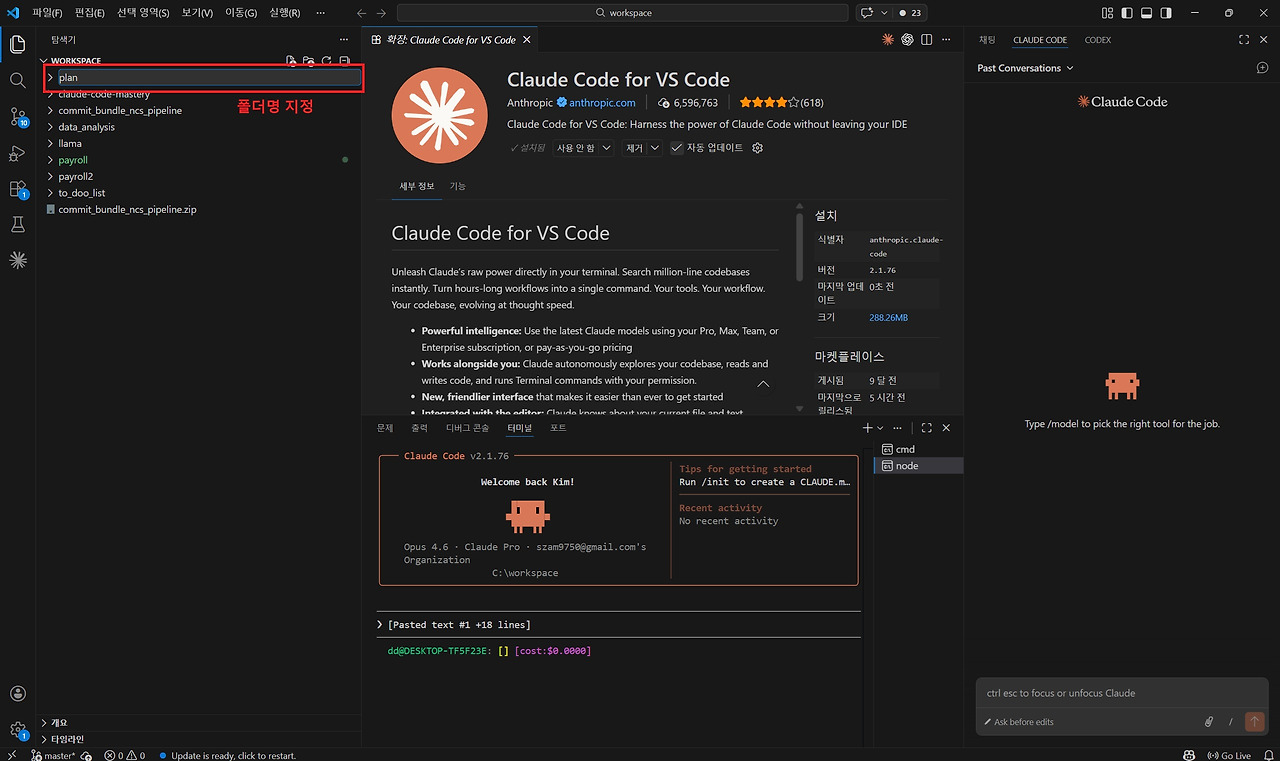
Task: Open the File menu
Action: coord(47,13)
